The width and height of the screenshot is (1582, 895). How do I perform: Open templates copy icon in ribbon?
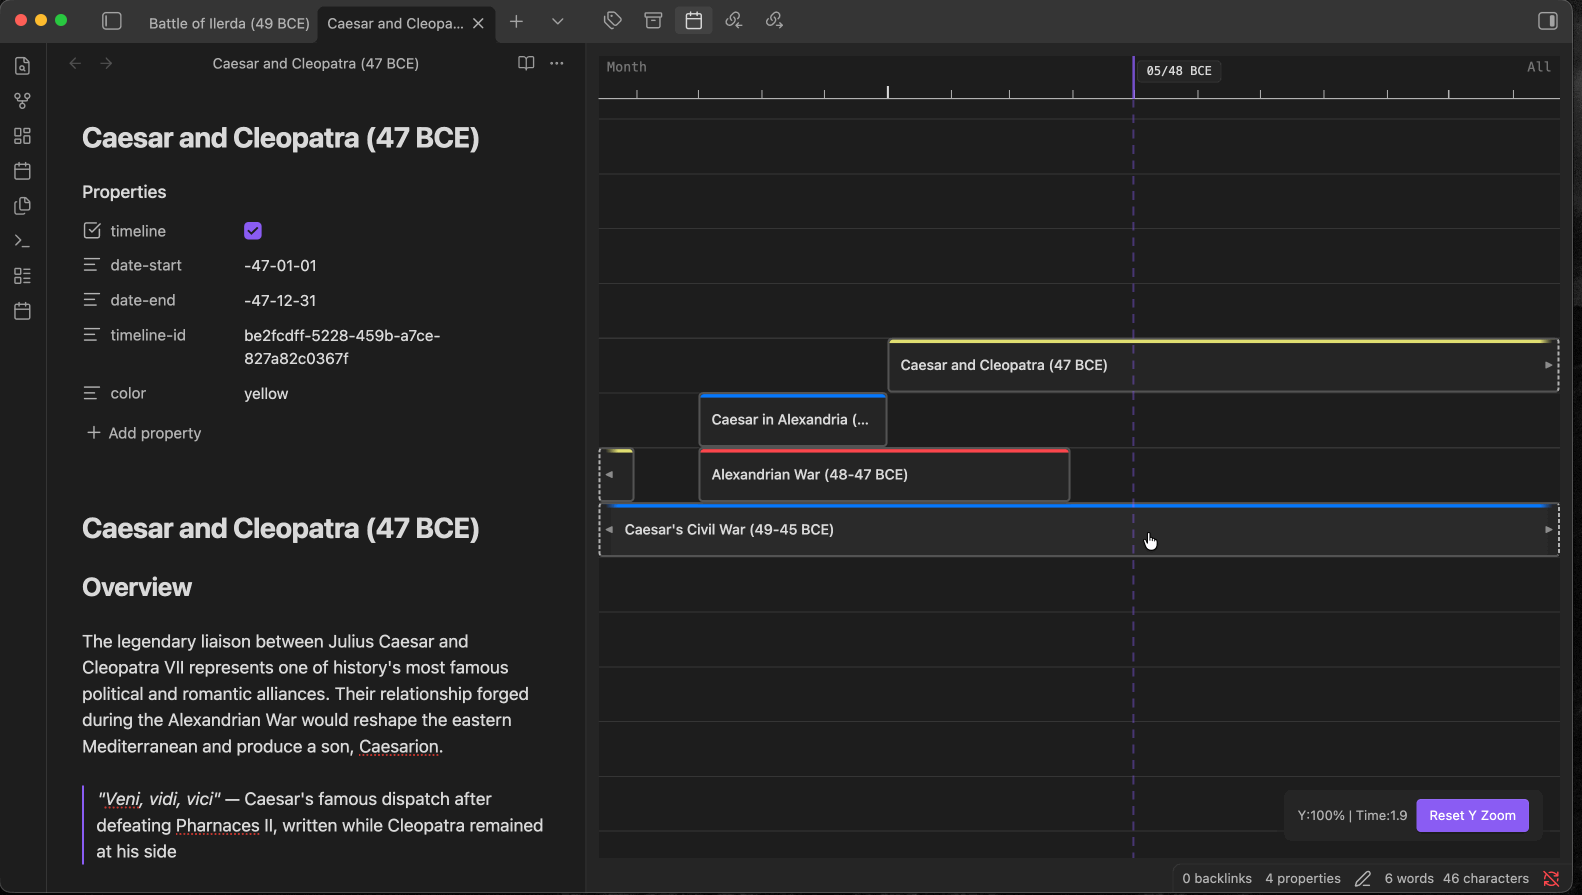click(22, 206)
